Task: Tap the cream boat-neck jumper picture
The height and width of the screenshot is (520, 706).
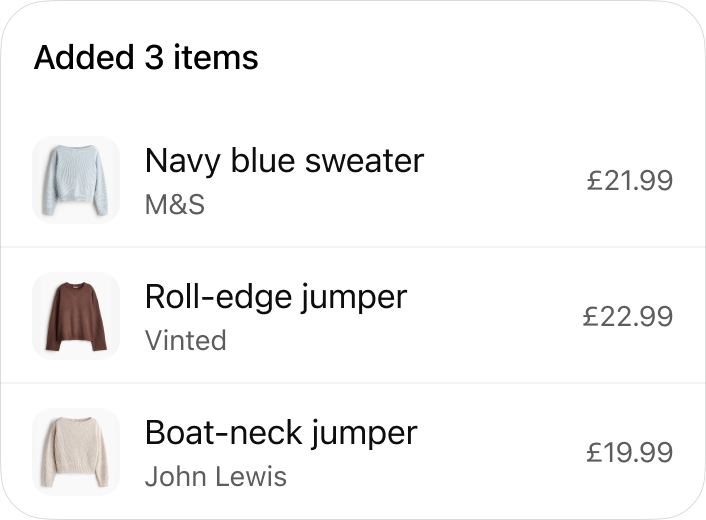Action: click(x=76, y=452)
